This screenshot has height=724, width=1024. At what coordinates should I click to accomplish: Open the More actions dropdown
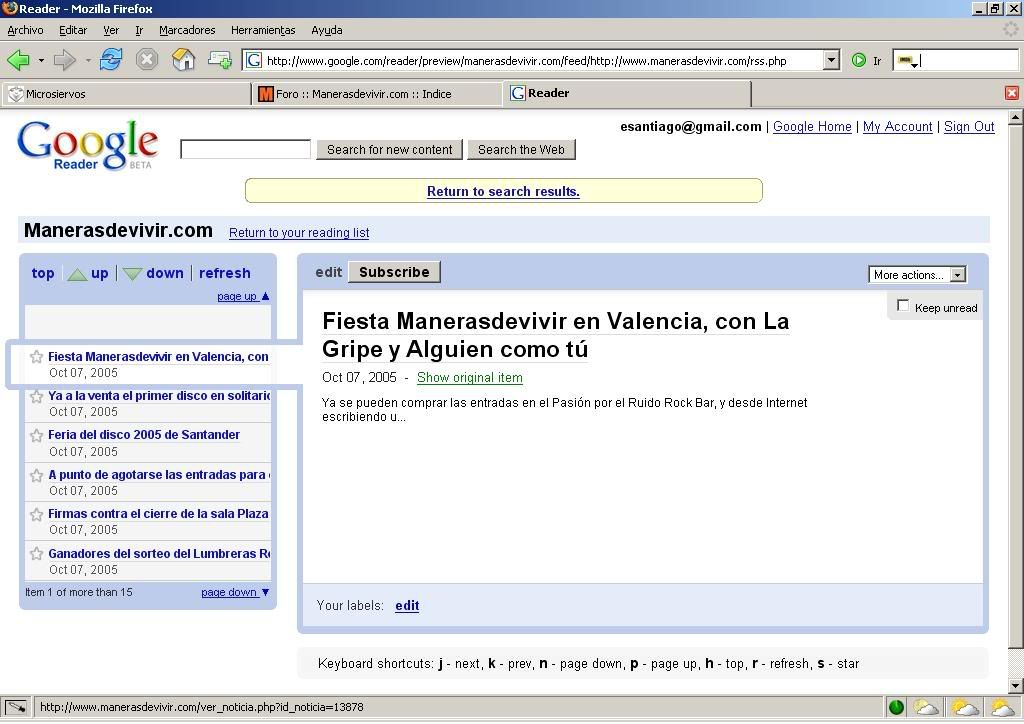[x=917, y=275]
